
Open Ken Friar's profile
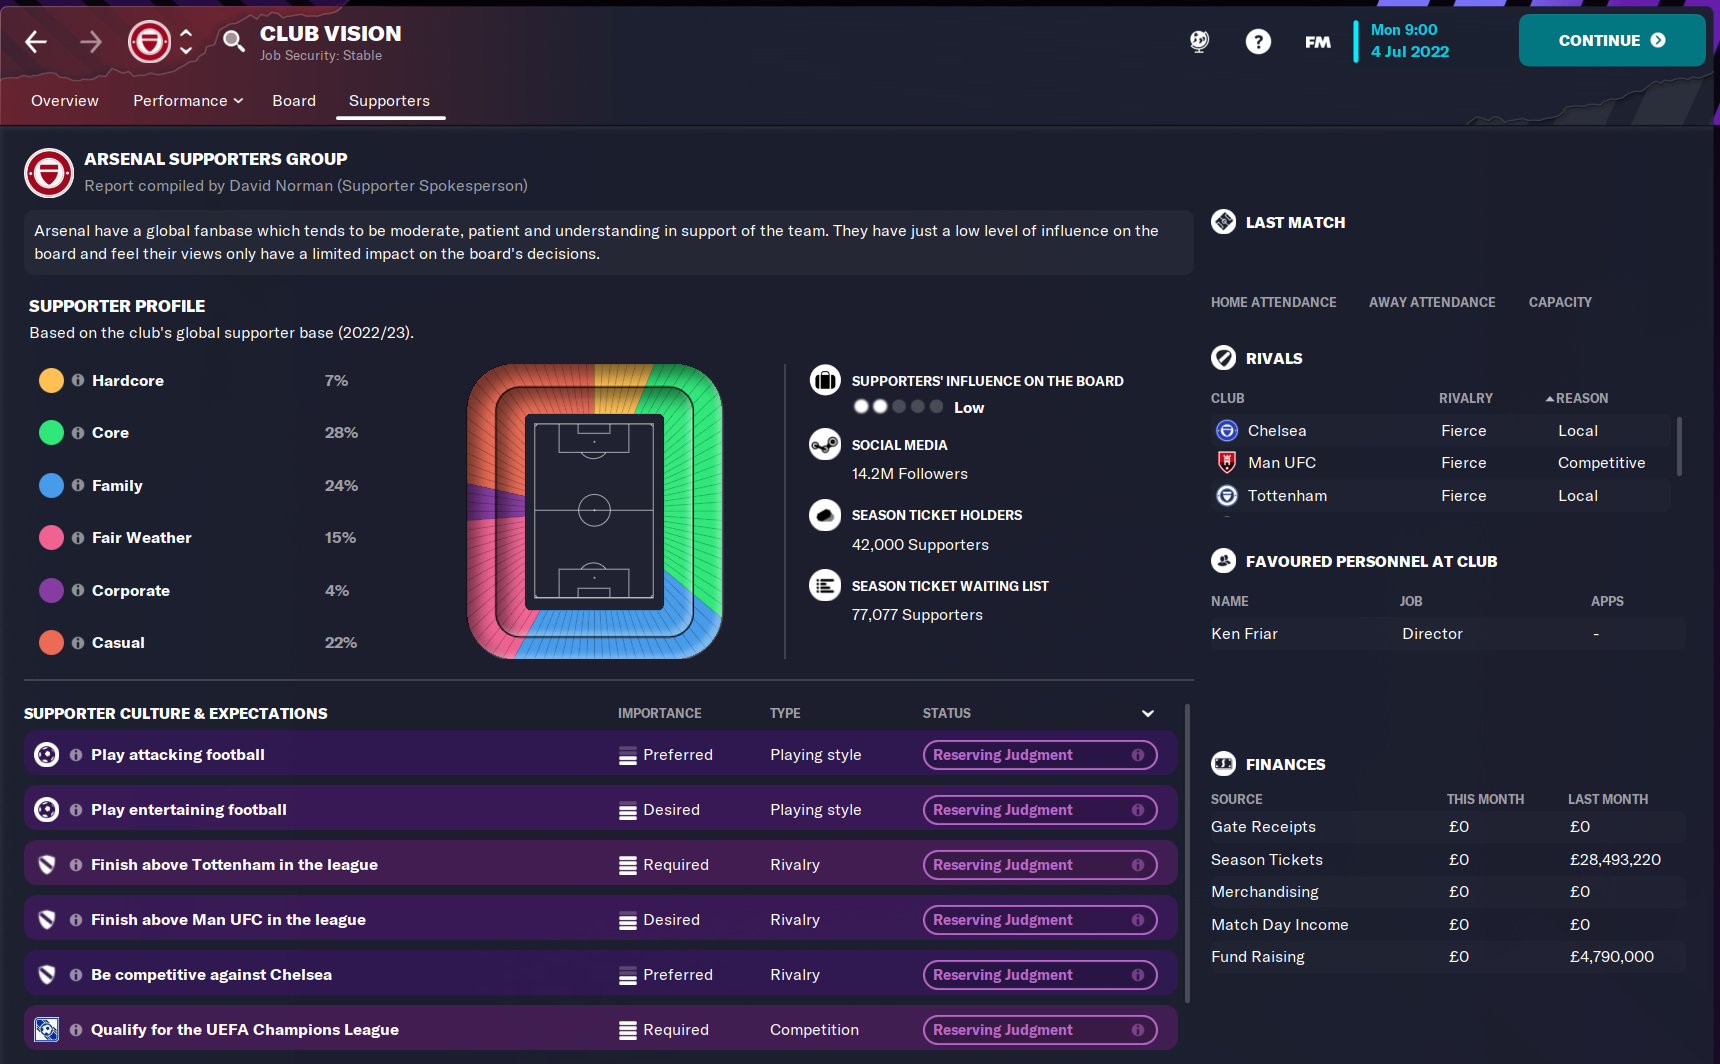(x=1244, y=634)
